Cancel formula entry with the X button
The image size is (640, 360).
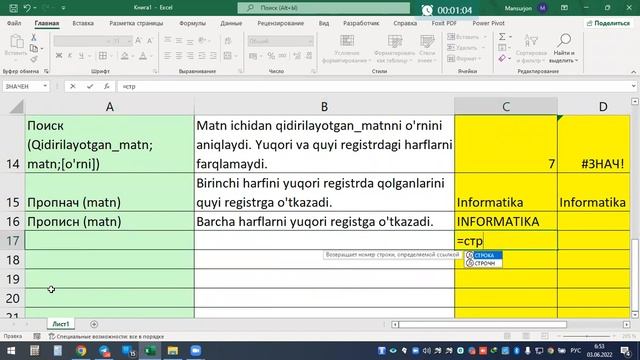(x=73, y=86)
